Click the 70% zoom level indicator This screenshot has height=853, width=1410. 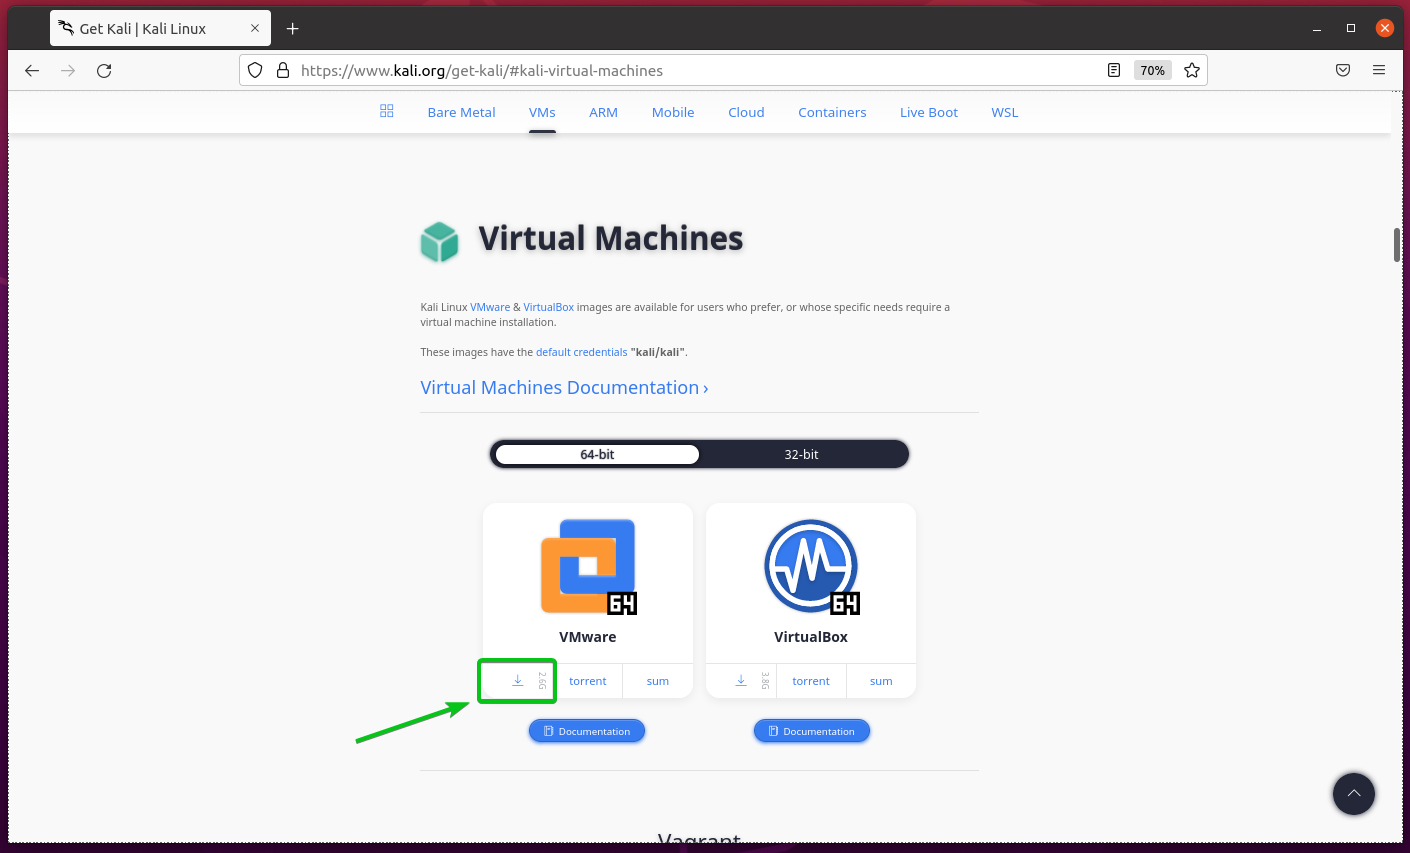click(1152, 71)
